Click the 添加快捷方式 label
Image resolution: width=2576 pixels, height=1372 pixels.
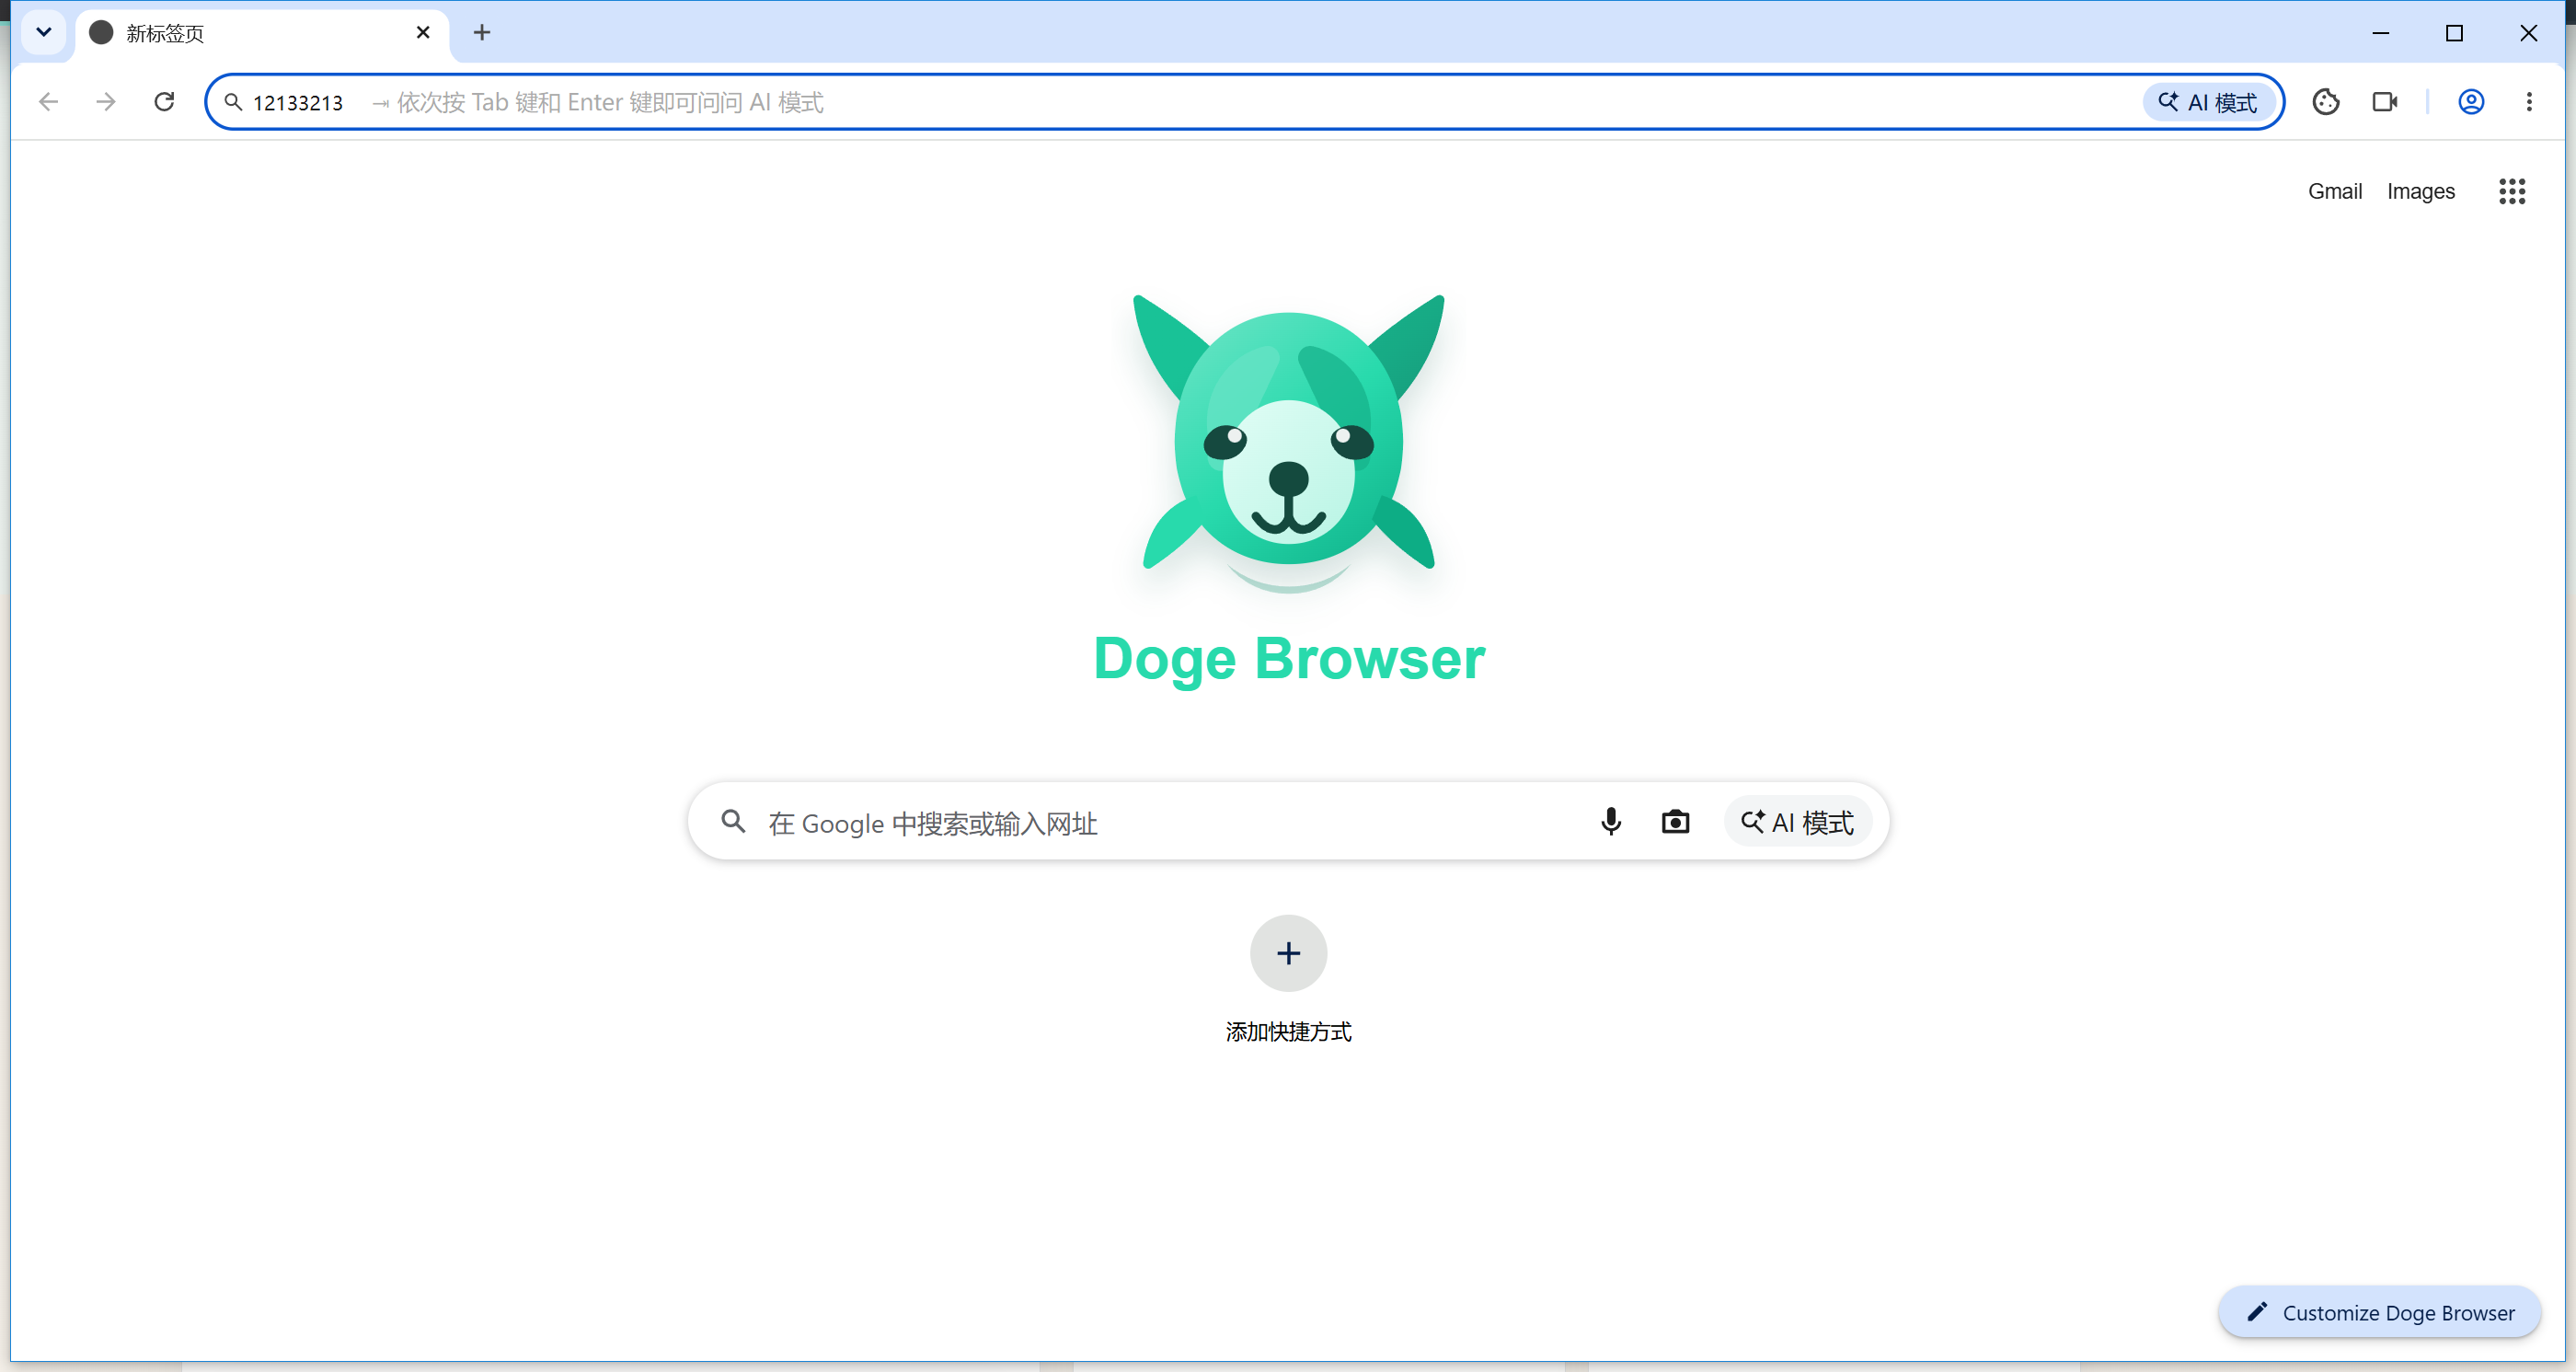1288,1032
